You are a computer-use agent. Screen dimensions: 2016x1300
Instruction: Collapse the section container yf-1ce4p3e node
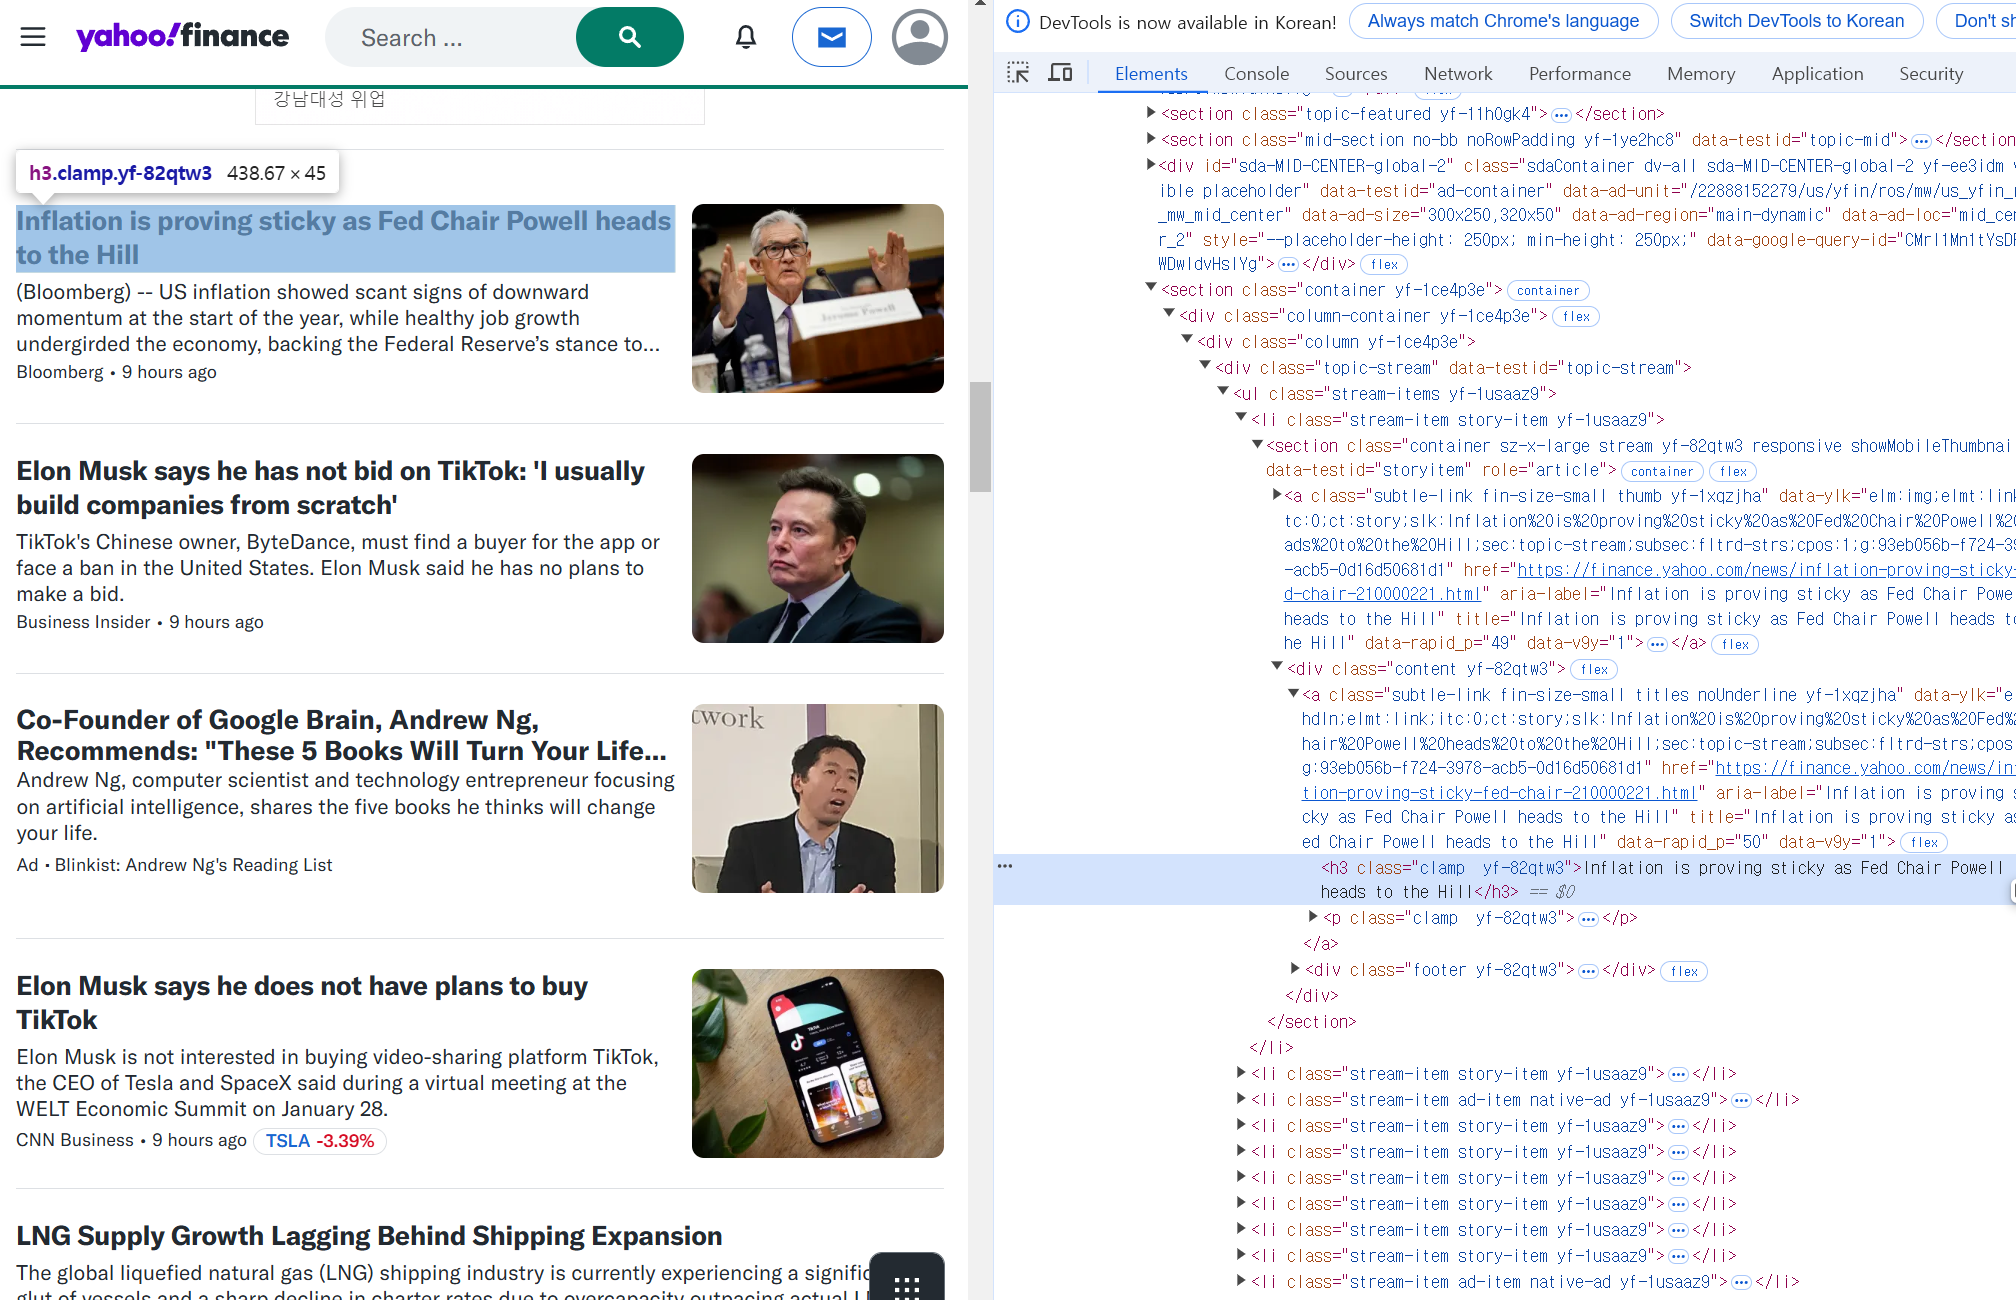click(1151, 288)
